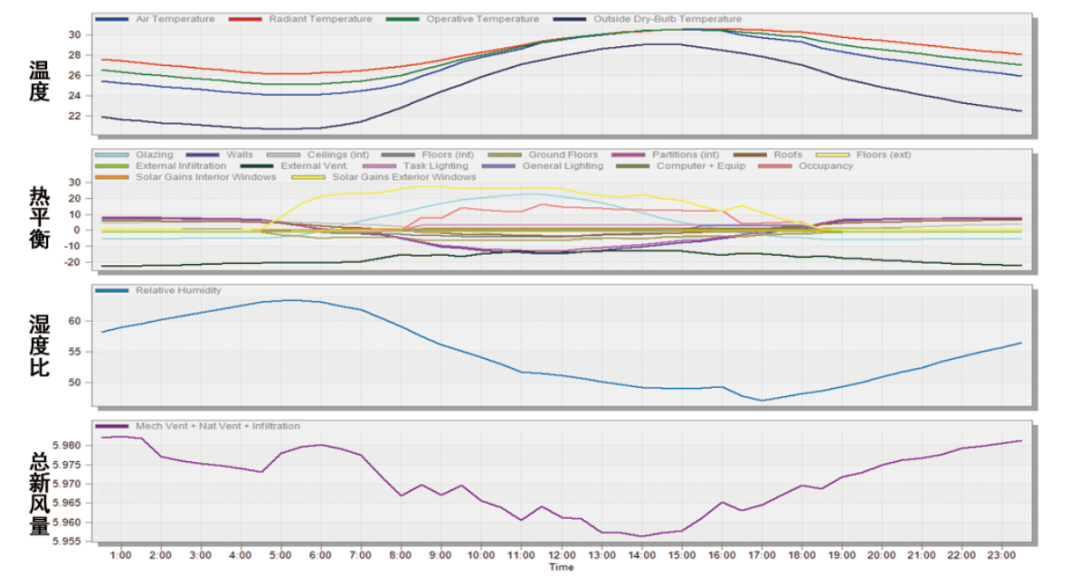This screenshot has height=576, width=1080.
Task: Click the Task Lighting legend label
Action: click(435, 166)
